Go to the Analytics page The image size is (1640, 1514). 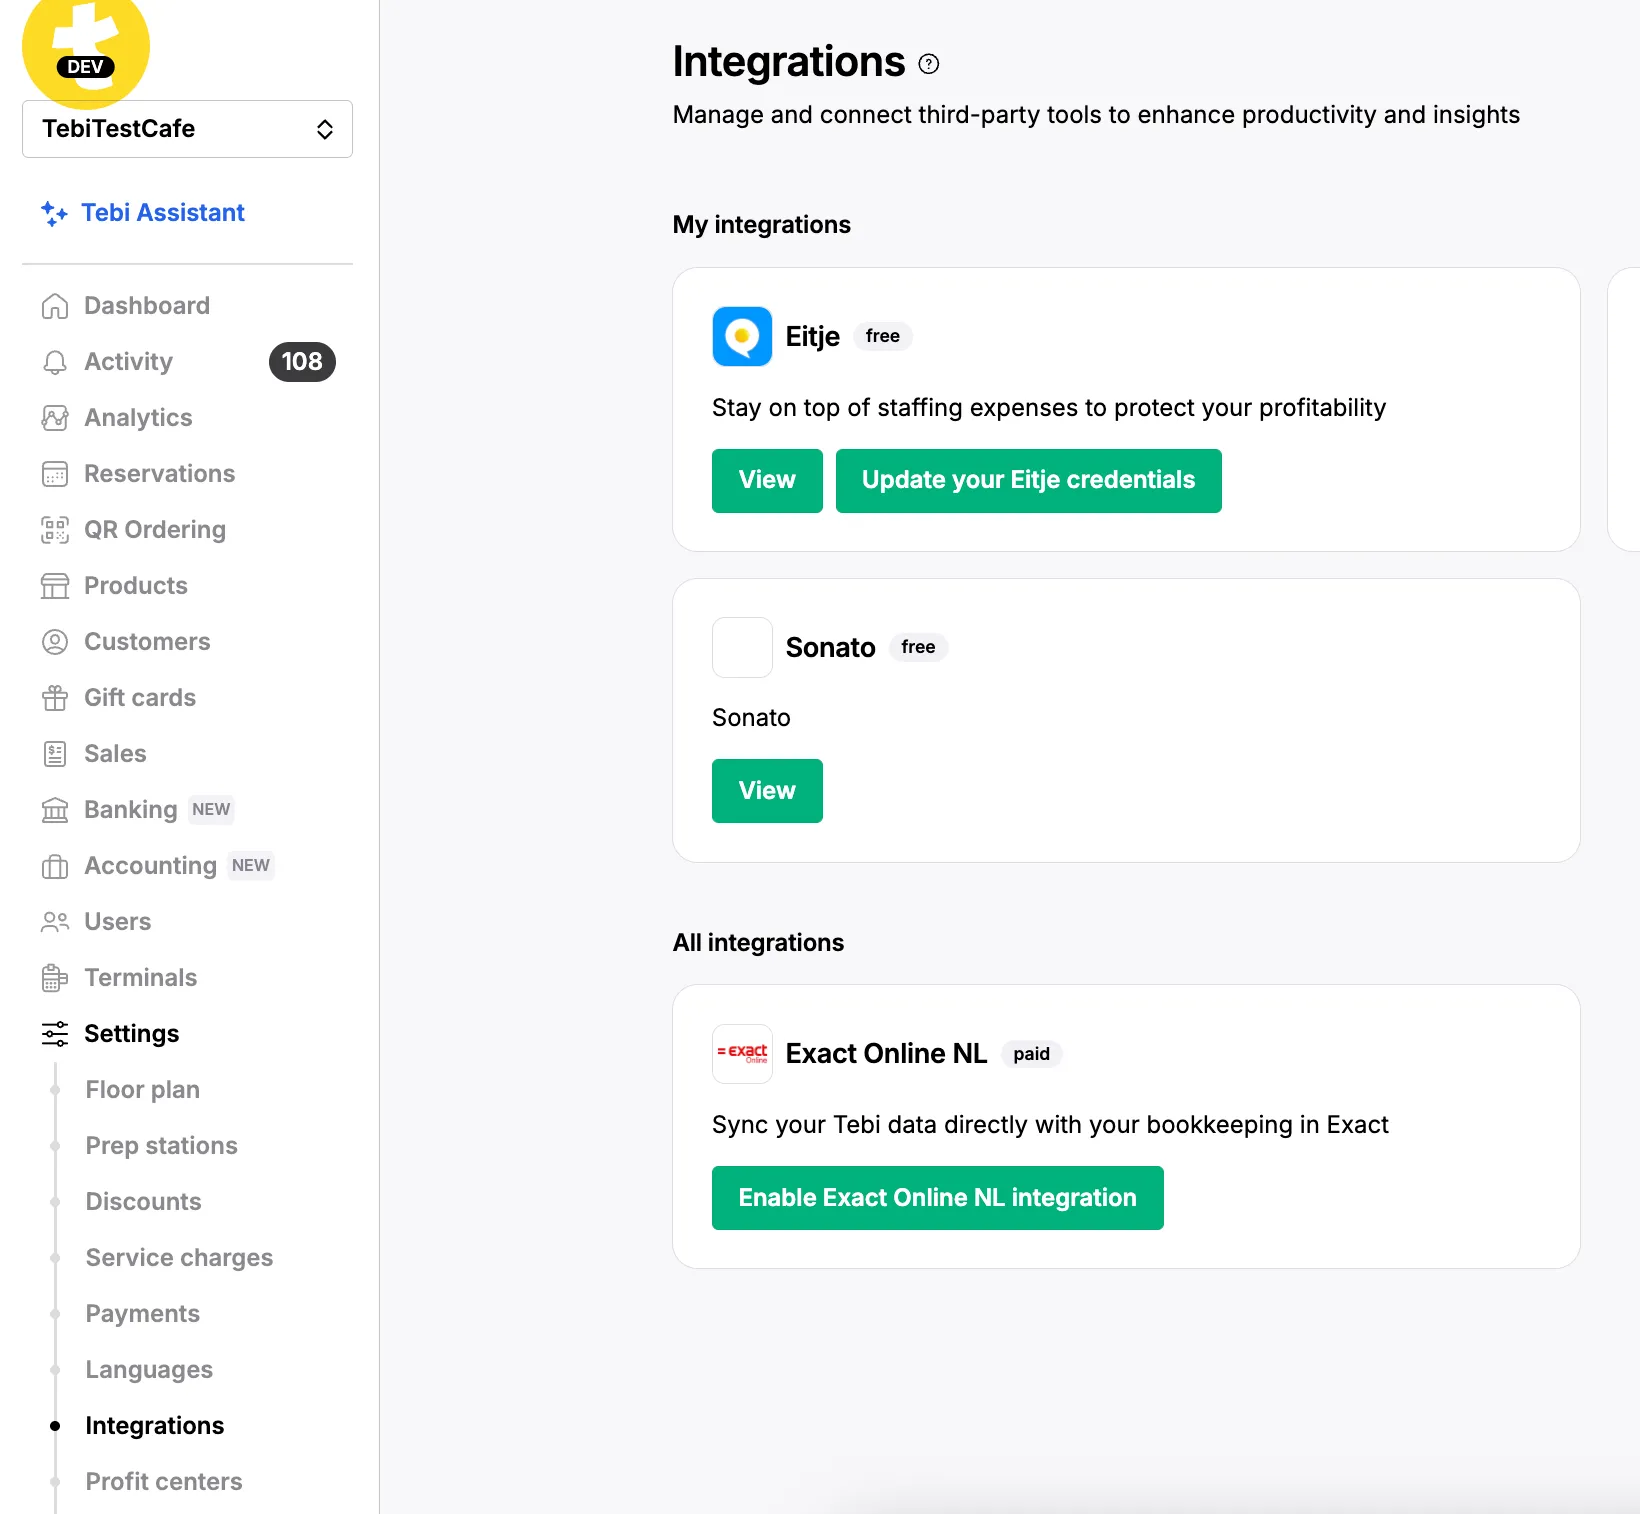click(138, 418)
